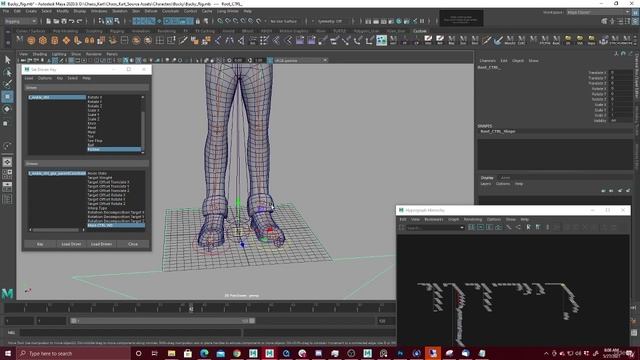This screenshot has width=640, height=360.
Task: Click the cyan highlighted shelf icon
Action: click(382, 40)
